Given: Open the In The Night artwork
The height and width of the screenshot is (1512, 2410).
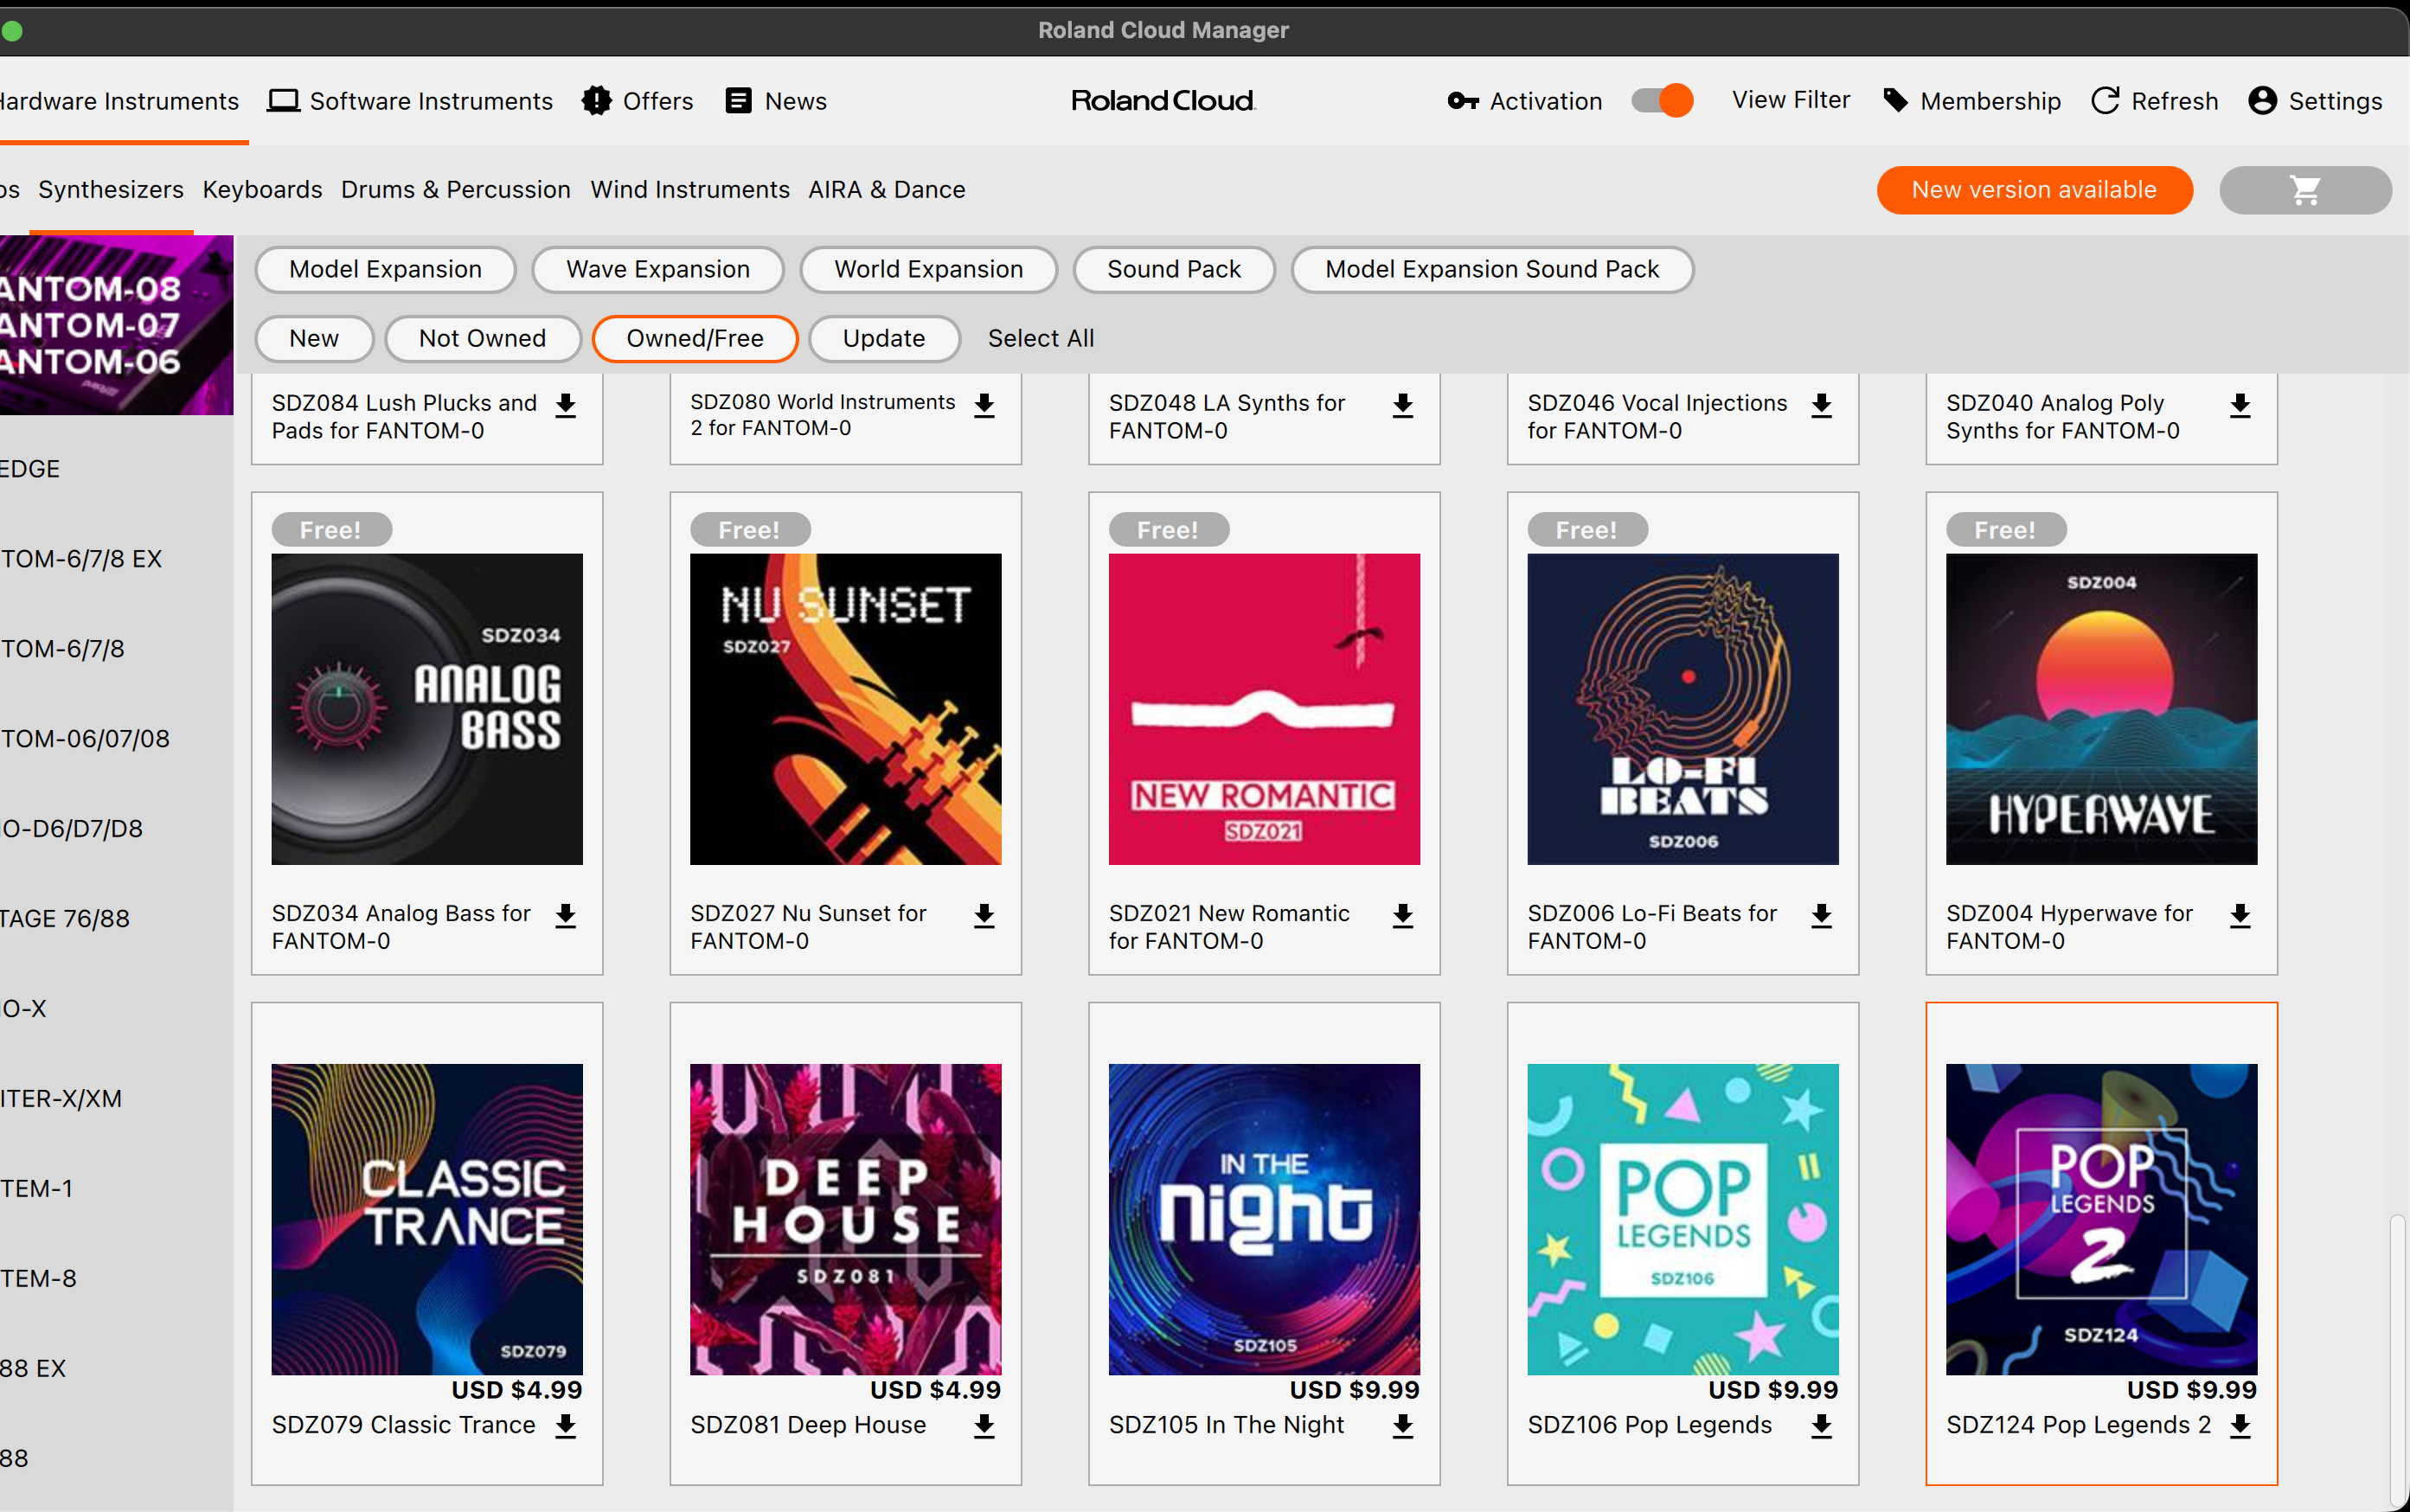Looking at the screenshot, I should coord(1264,1219).
